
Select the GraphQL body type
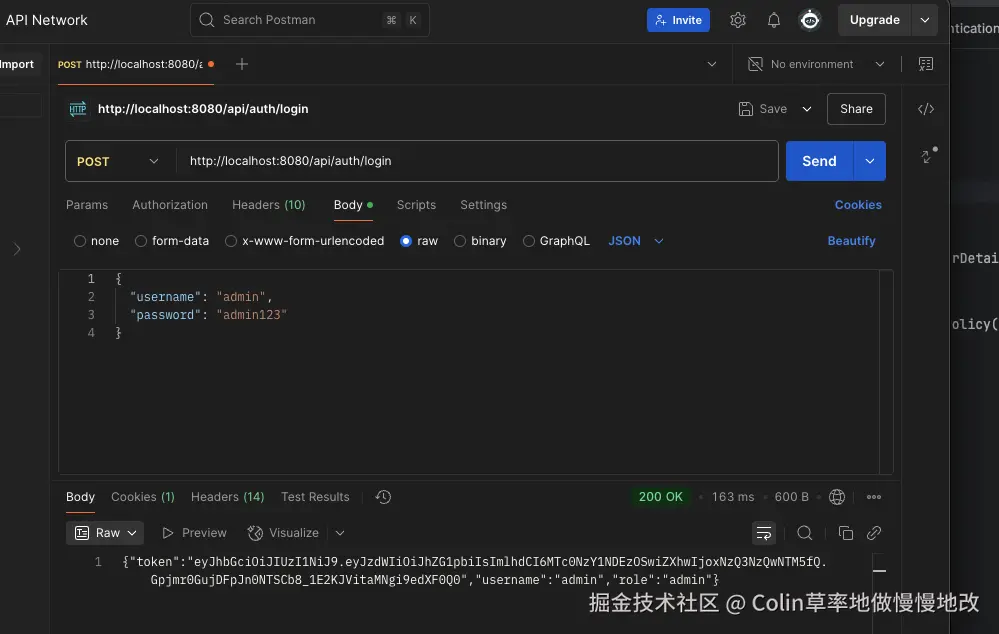528,241
